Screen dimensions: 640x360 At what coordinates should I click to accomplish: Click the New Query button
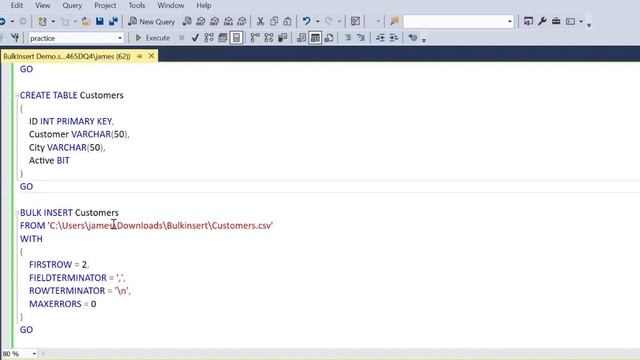[151, 21]
